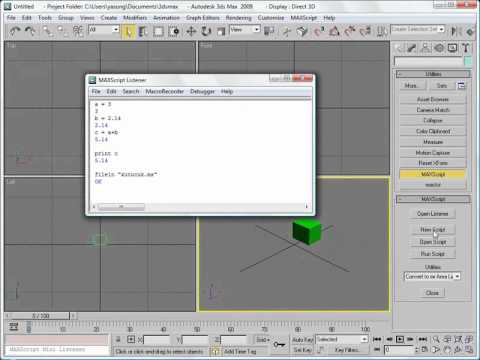Click the Run Script button
This screenshot has height=360, width=480.
[x=433, y=254]
